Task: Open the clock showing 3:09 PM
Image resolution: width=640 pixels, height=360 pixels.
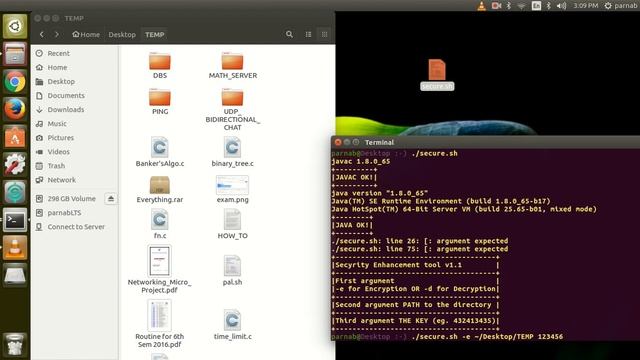Action: pyautogui.click(x=586, y=6)
